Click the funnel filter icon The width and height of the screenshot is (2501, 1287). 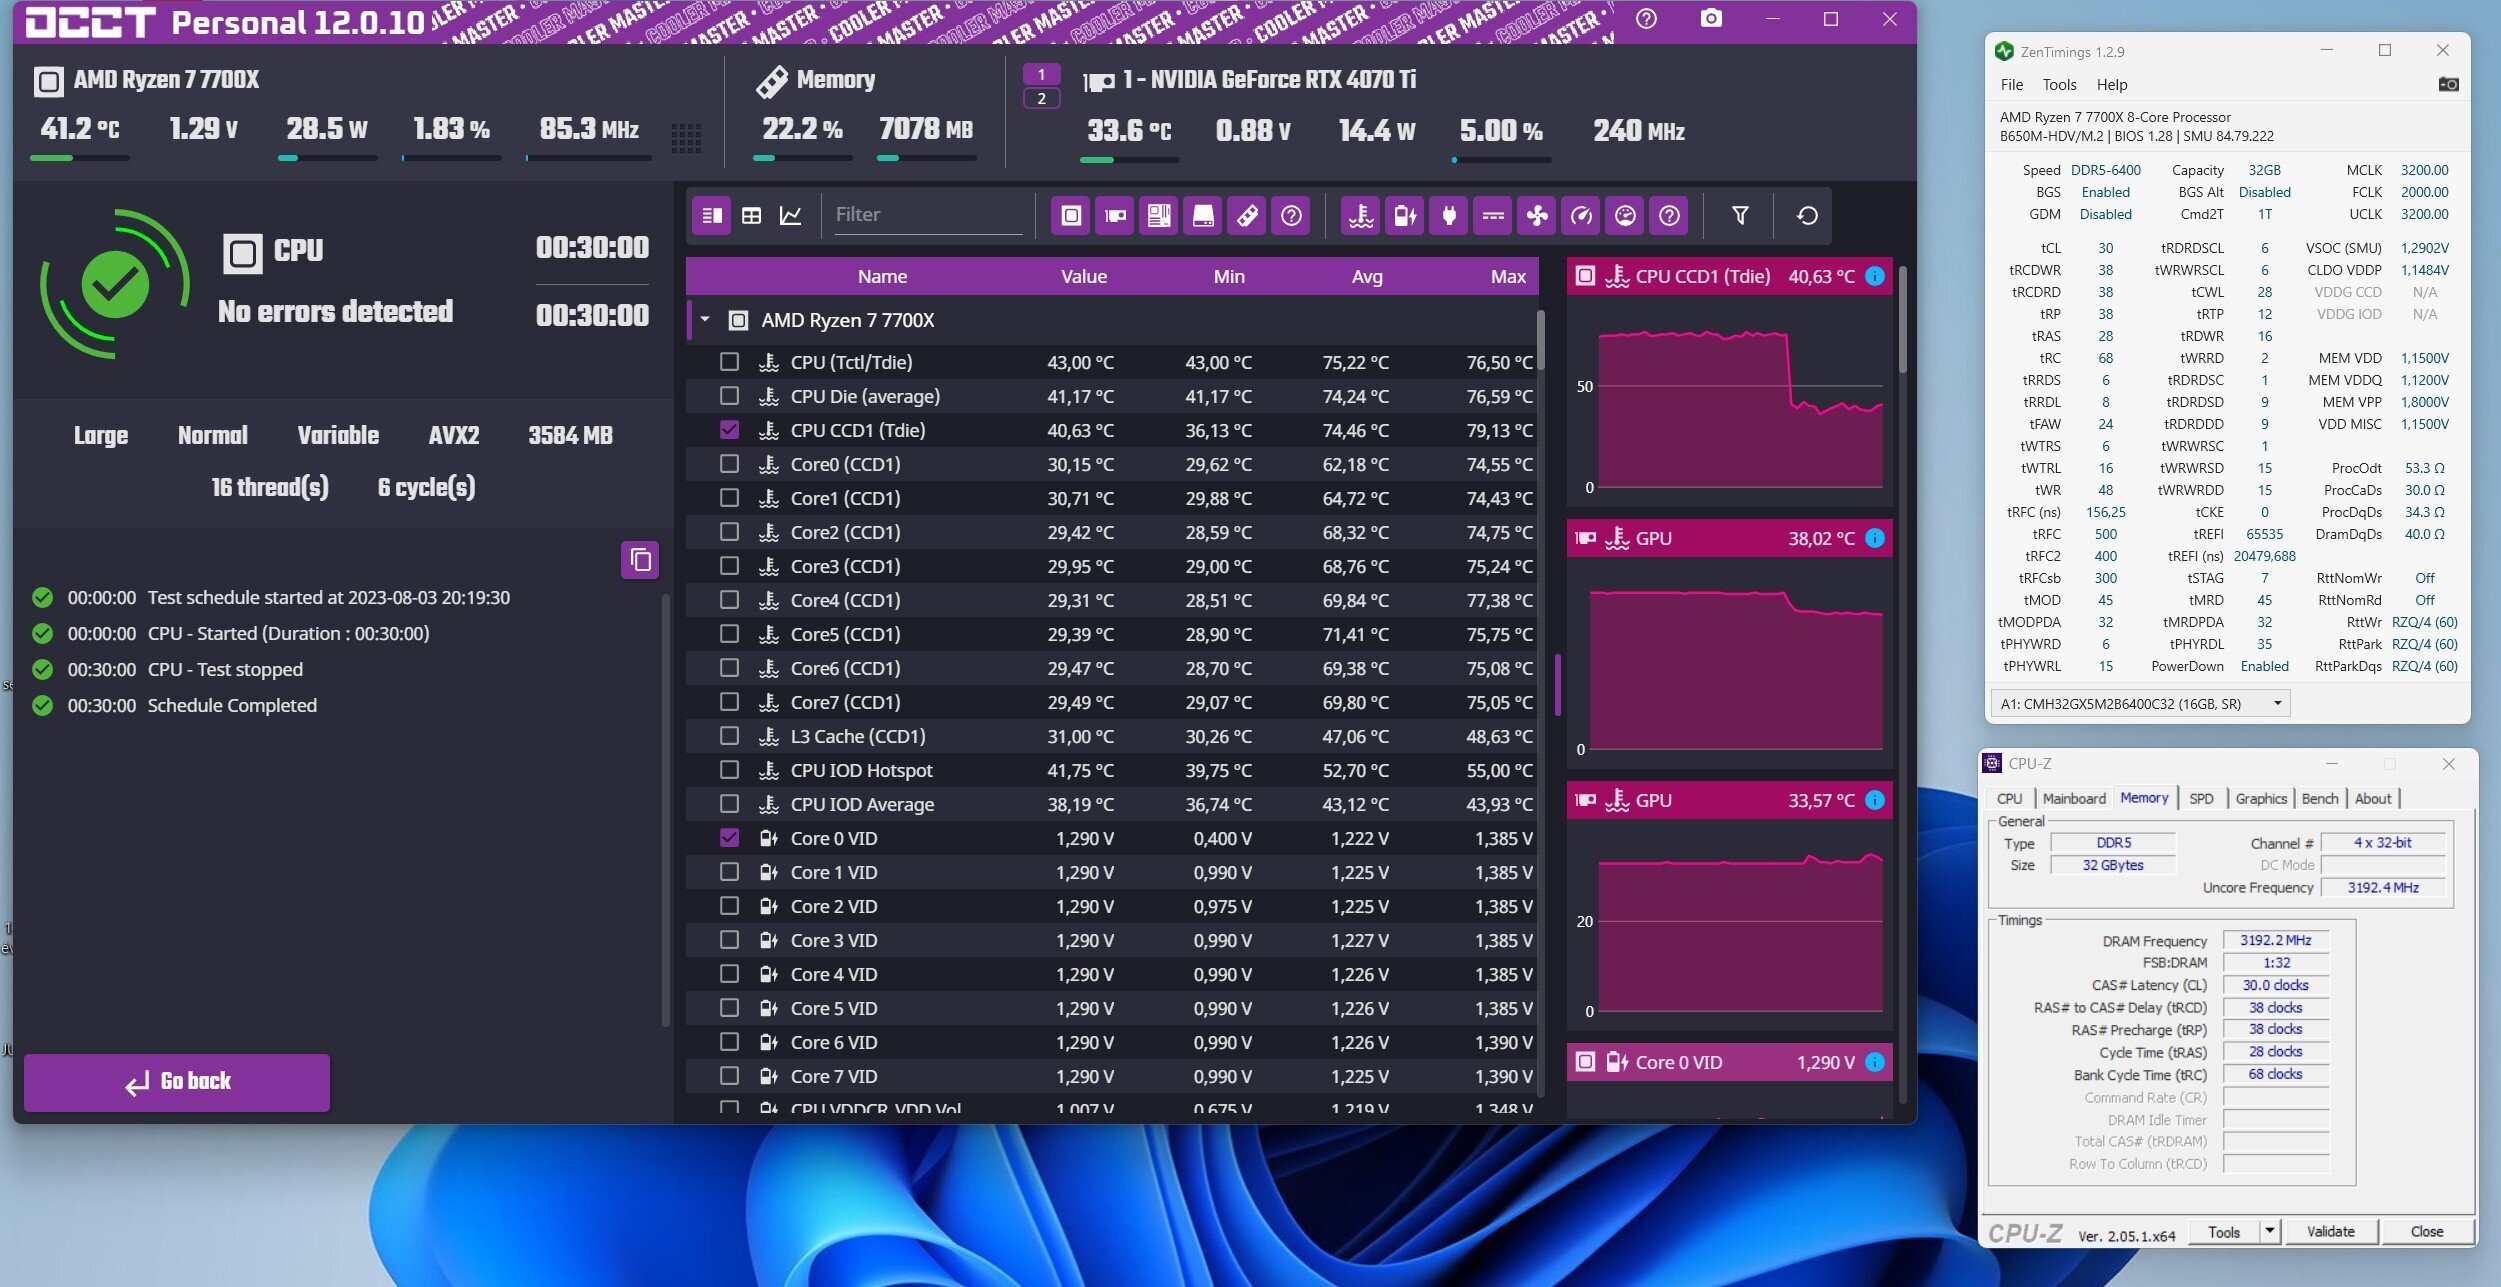point(1740,215)
